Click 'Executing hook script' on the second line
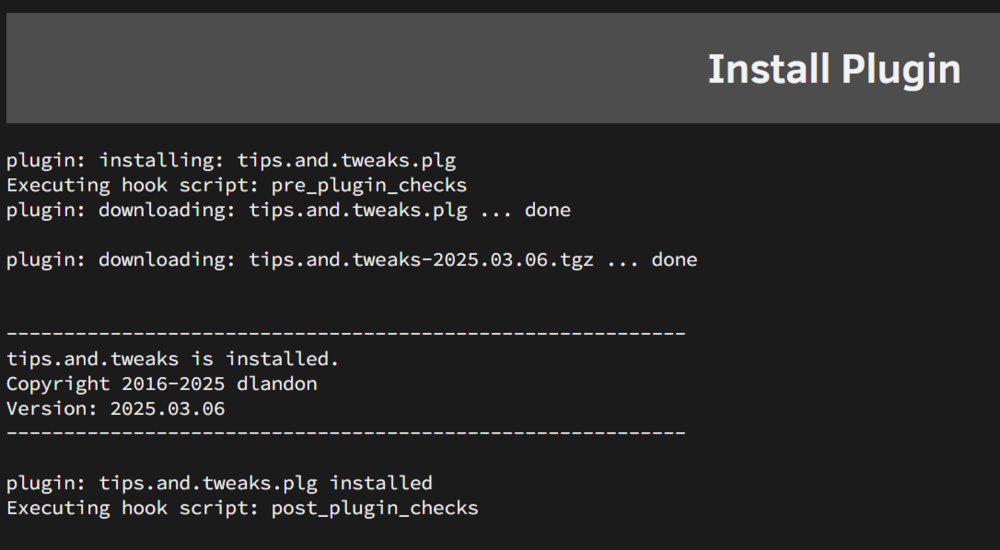1000x550 pixels. pyautogui.click(x=133, y=186)
